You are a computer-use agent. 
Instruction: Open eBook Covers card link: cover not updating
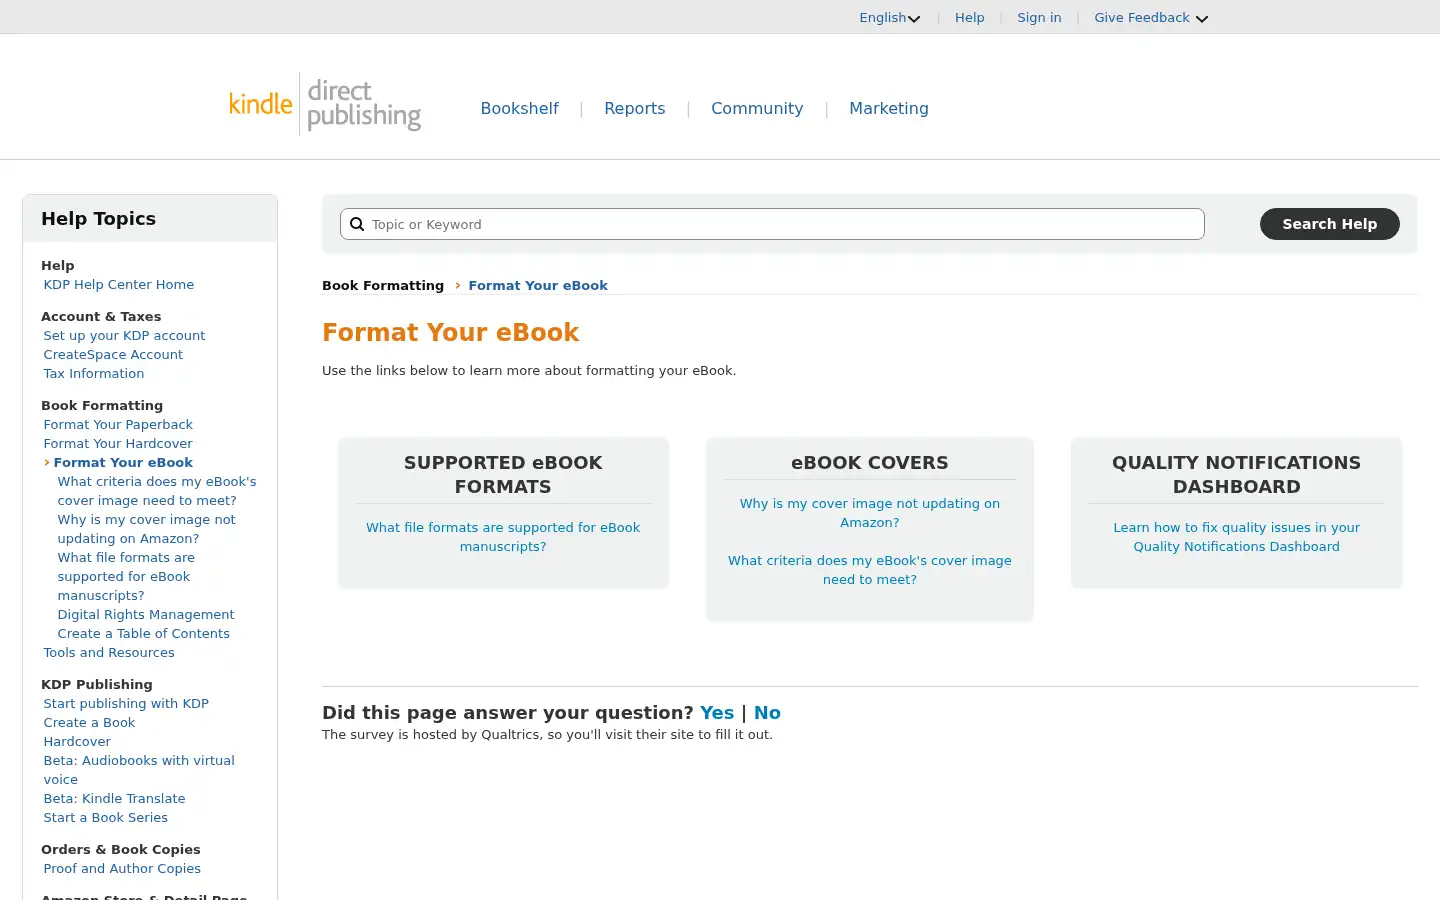[x=869, y=513]
